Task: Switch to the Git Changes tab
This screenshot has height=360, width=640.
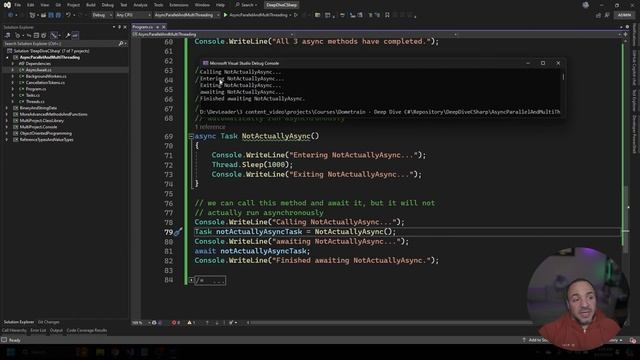Action: 49,322
